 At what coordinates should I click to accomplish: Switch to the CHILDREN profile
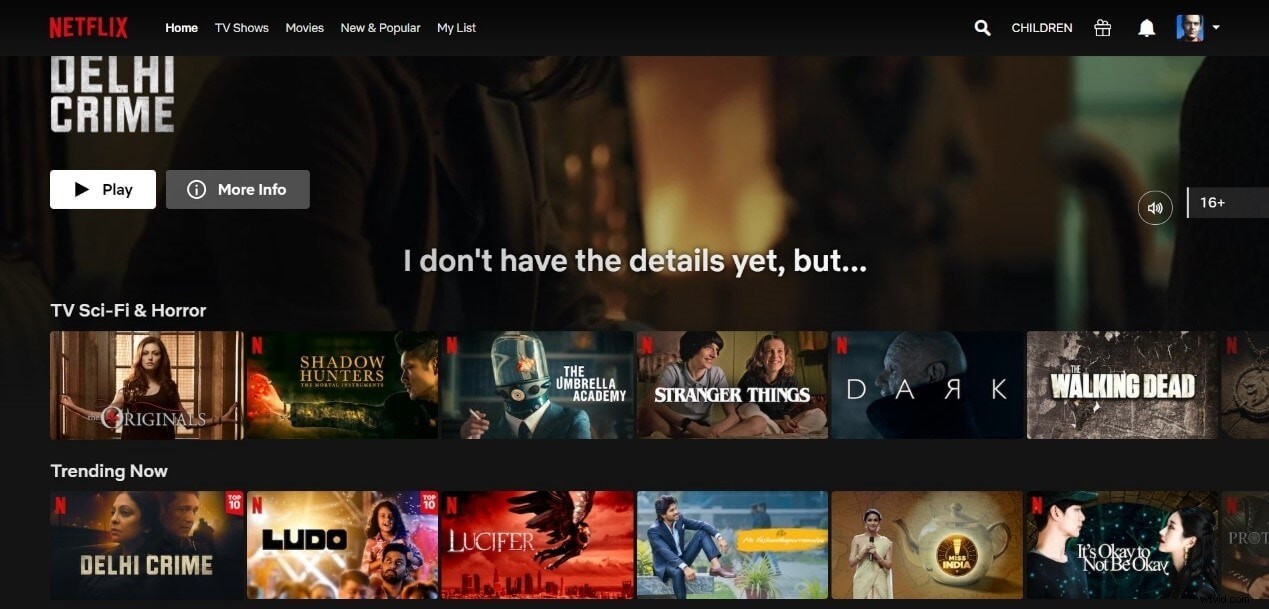[x=1041, y=27]
